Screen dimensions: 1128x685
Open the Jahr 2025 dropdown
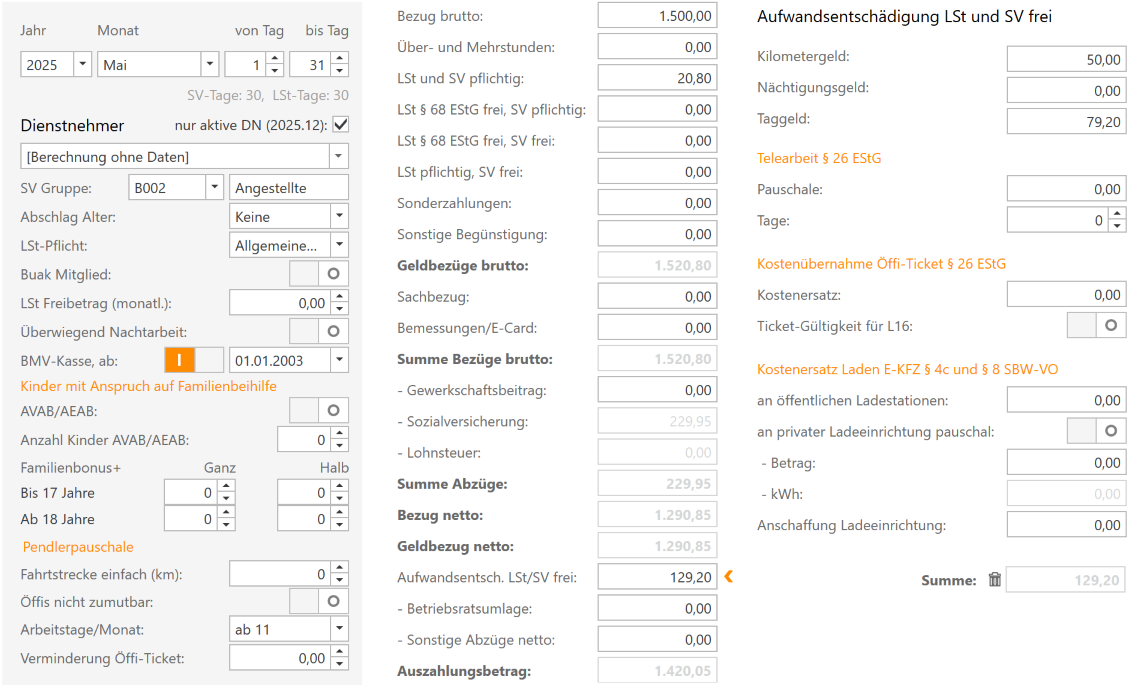click(x=81, y=65)
